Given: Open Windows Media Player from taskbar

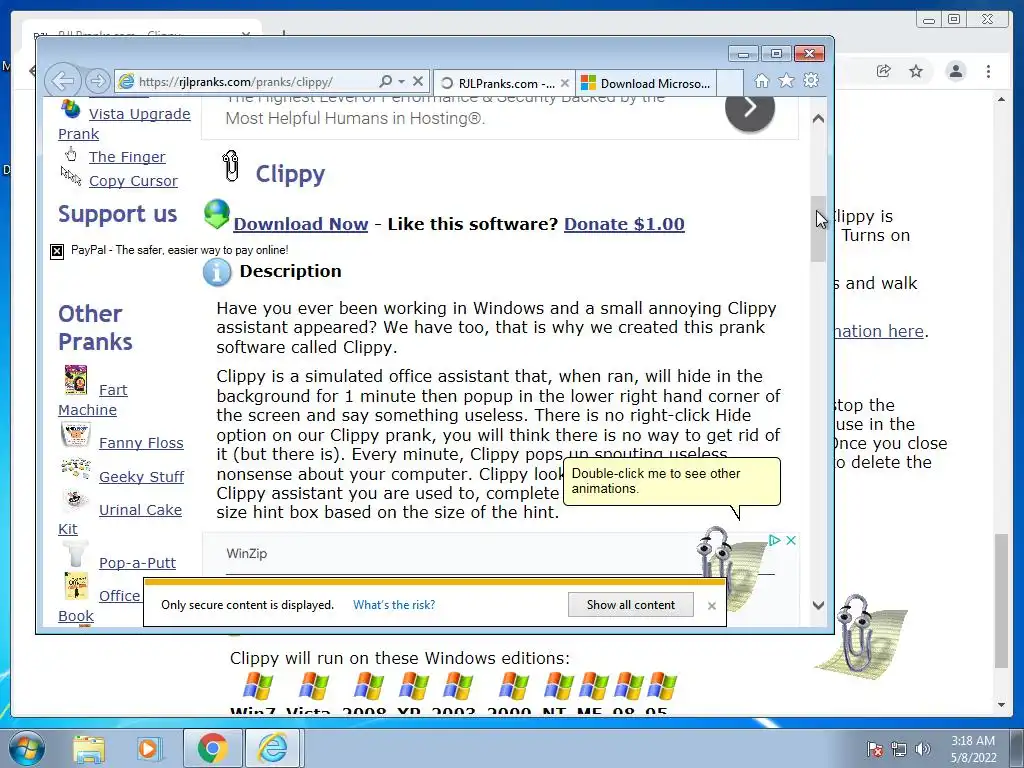Looking at the screenshot, I should point(149,749).
